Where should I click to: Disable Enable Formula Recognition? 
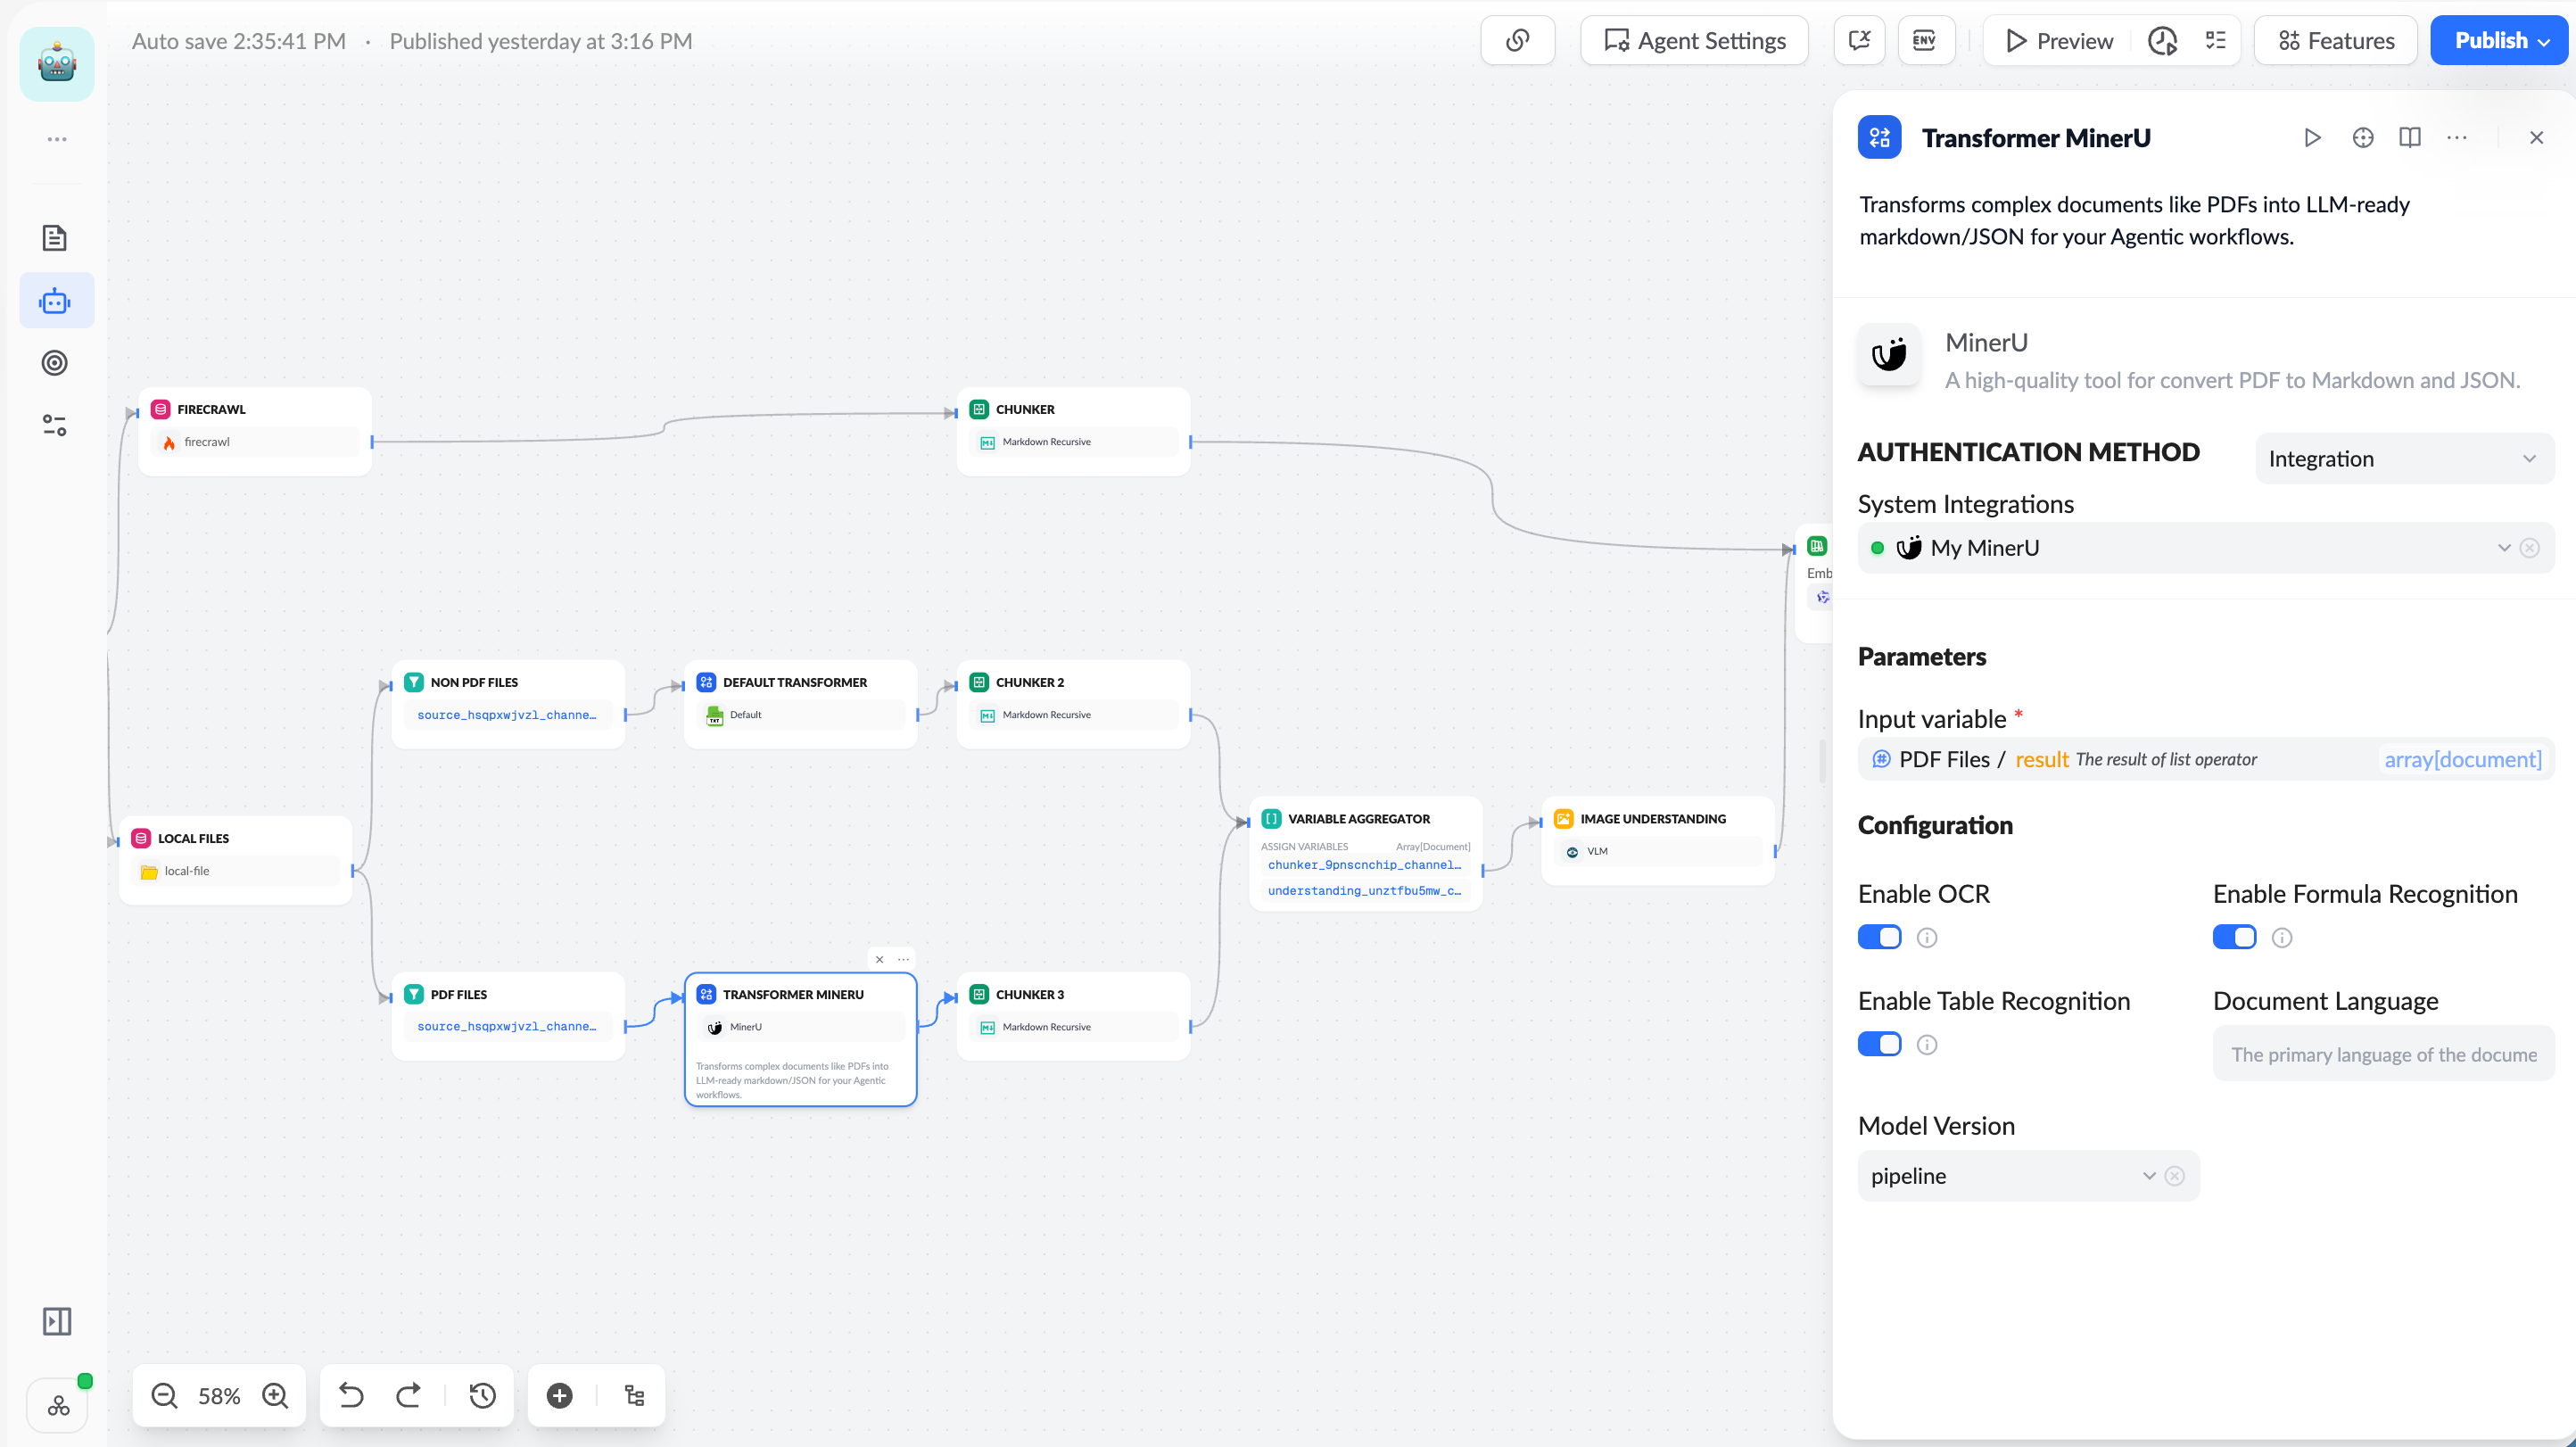click(x=2234, y=937)
